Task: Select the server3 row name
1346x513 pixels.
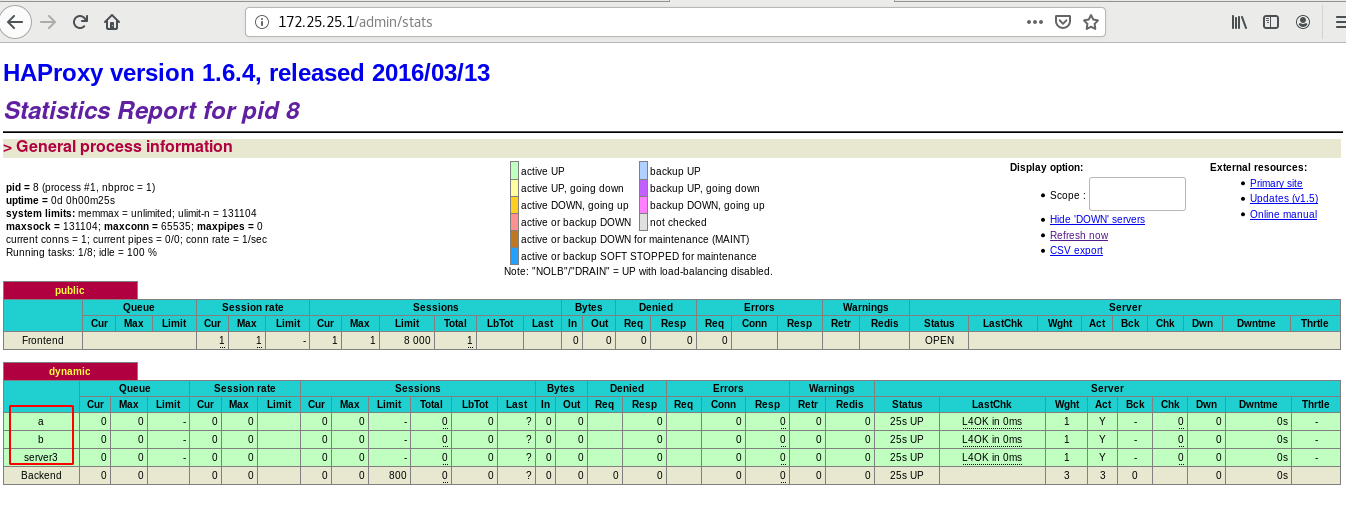Action: 41,457
